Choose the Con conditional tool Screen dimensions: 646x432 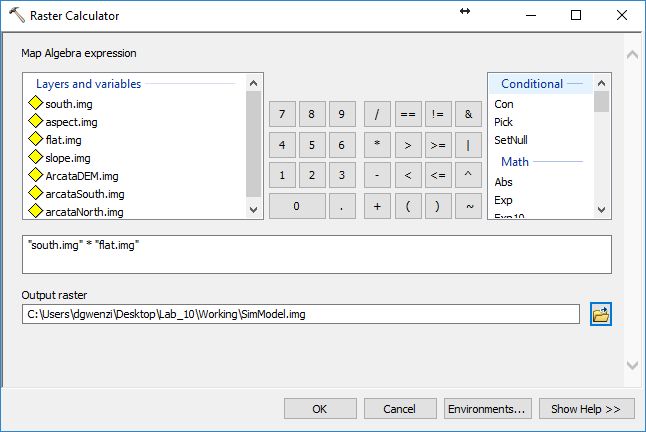[x=504, y=104]
